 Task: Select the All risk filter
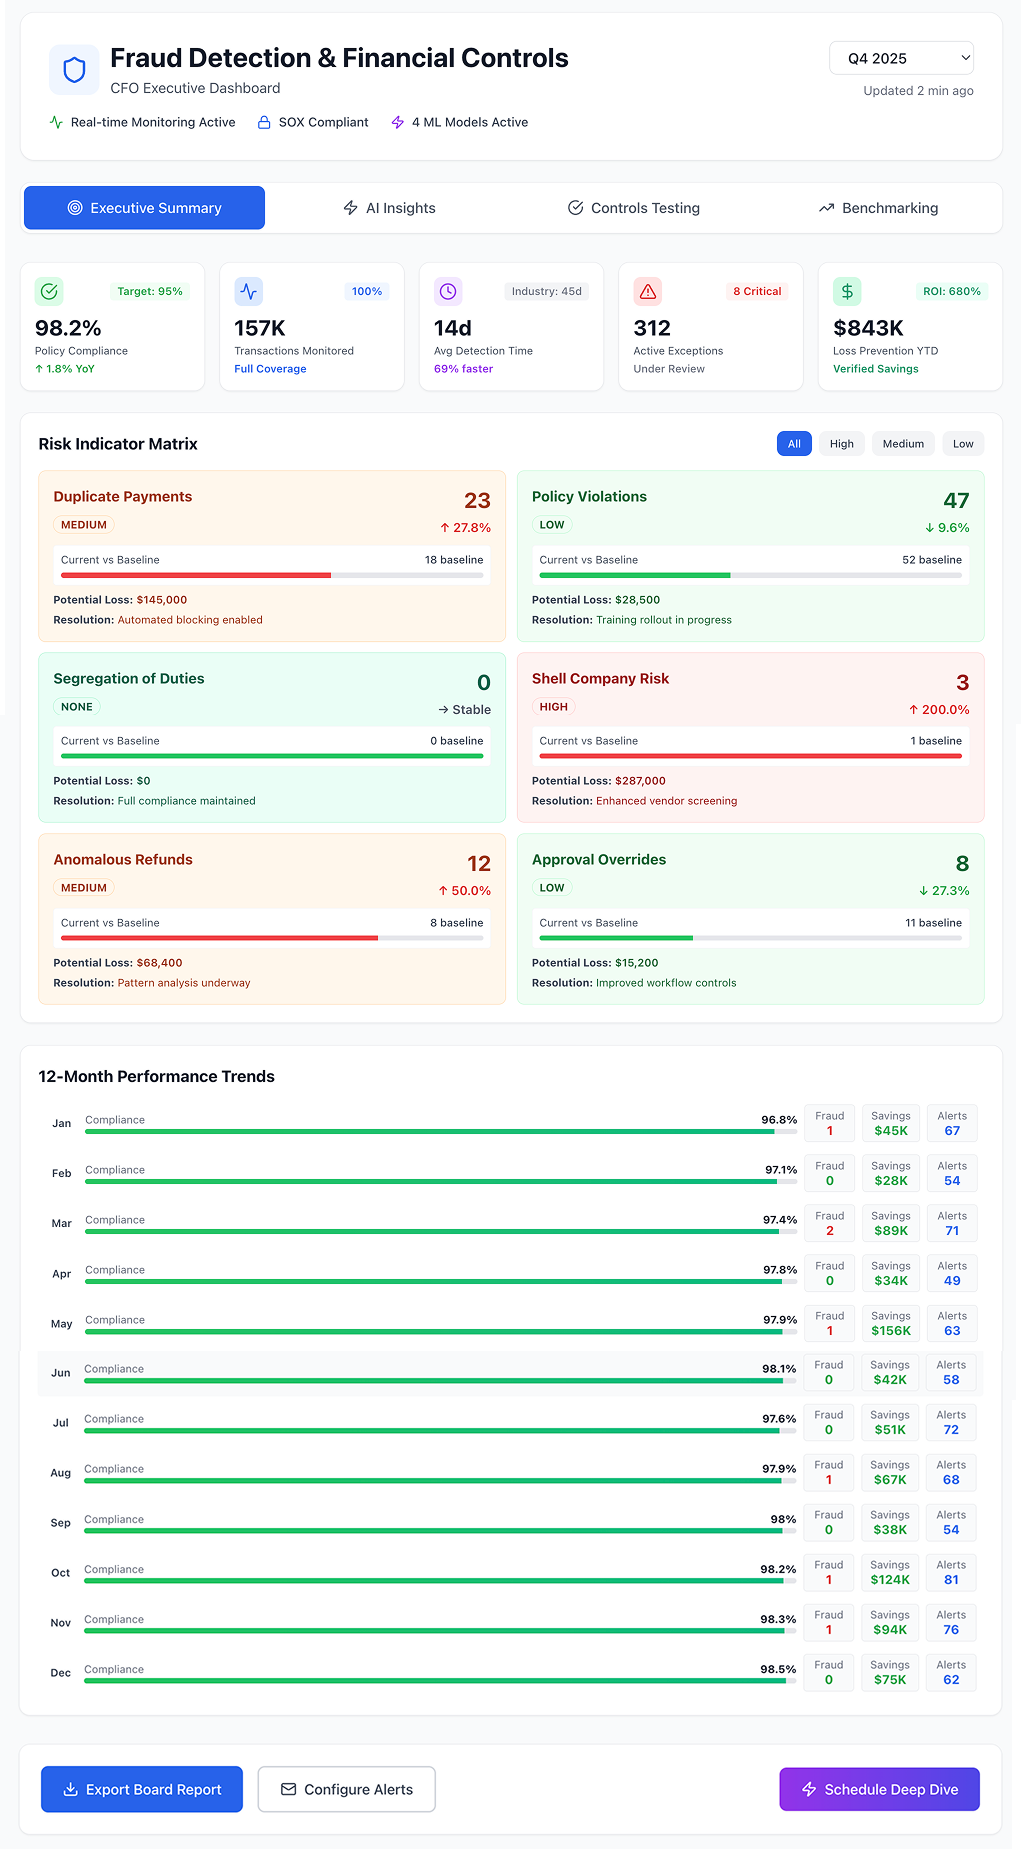(794, 444)
